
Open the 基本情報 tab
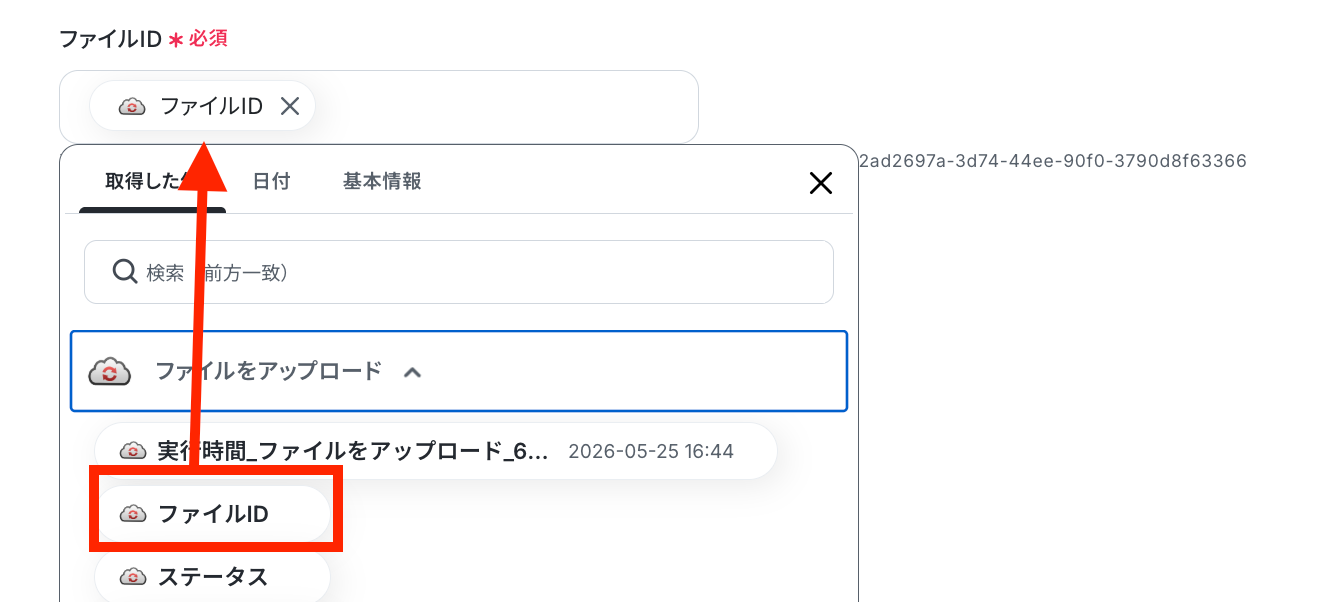coord(382,181)
